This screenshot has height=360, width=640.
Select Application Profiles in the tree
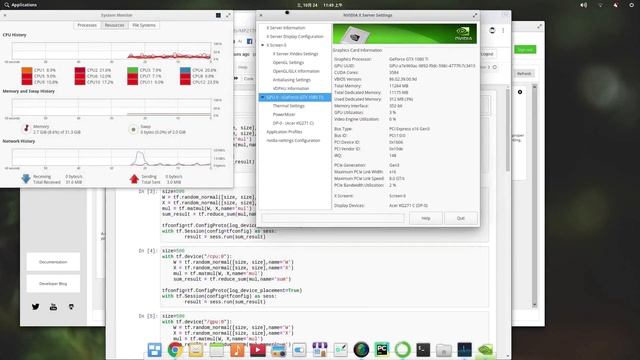click(284, 132)
